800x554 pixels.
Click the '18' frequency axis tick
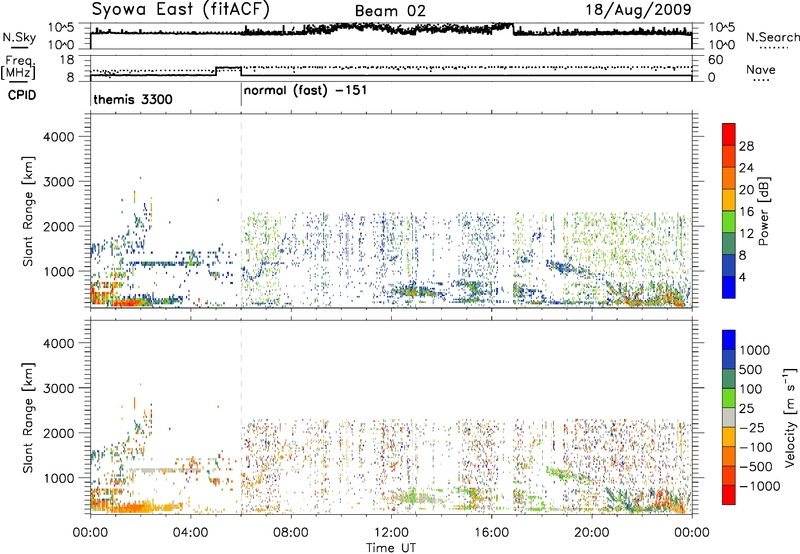click(x=67, y=60)
